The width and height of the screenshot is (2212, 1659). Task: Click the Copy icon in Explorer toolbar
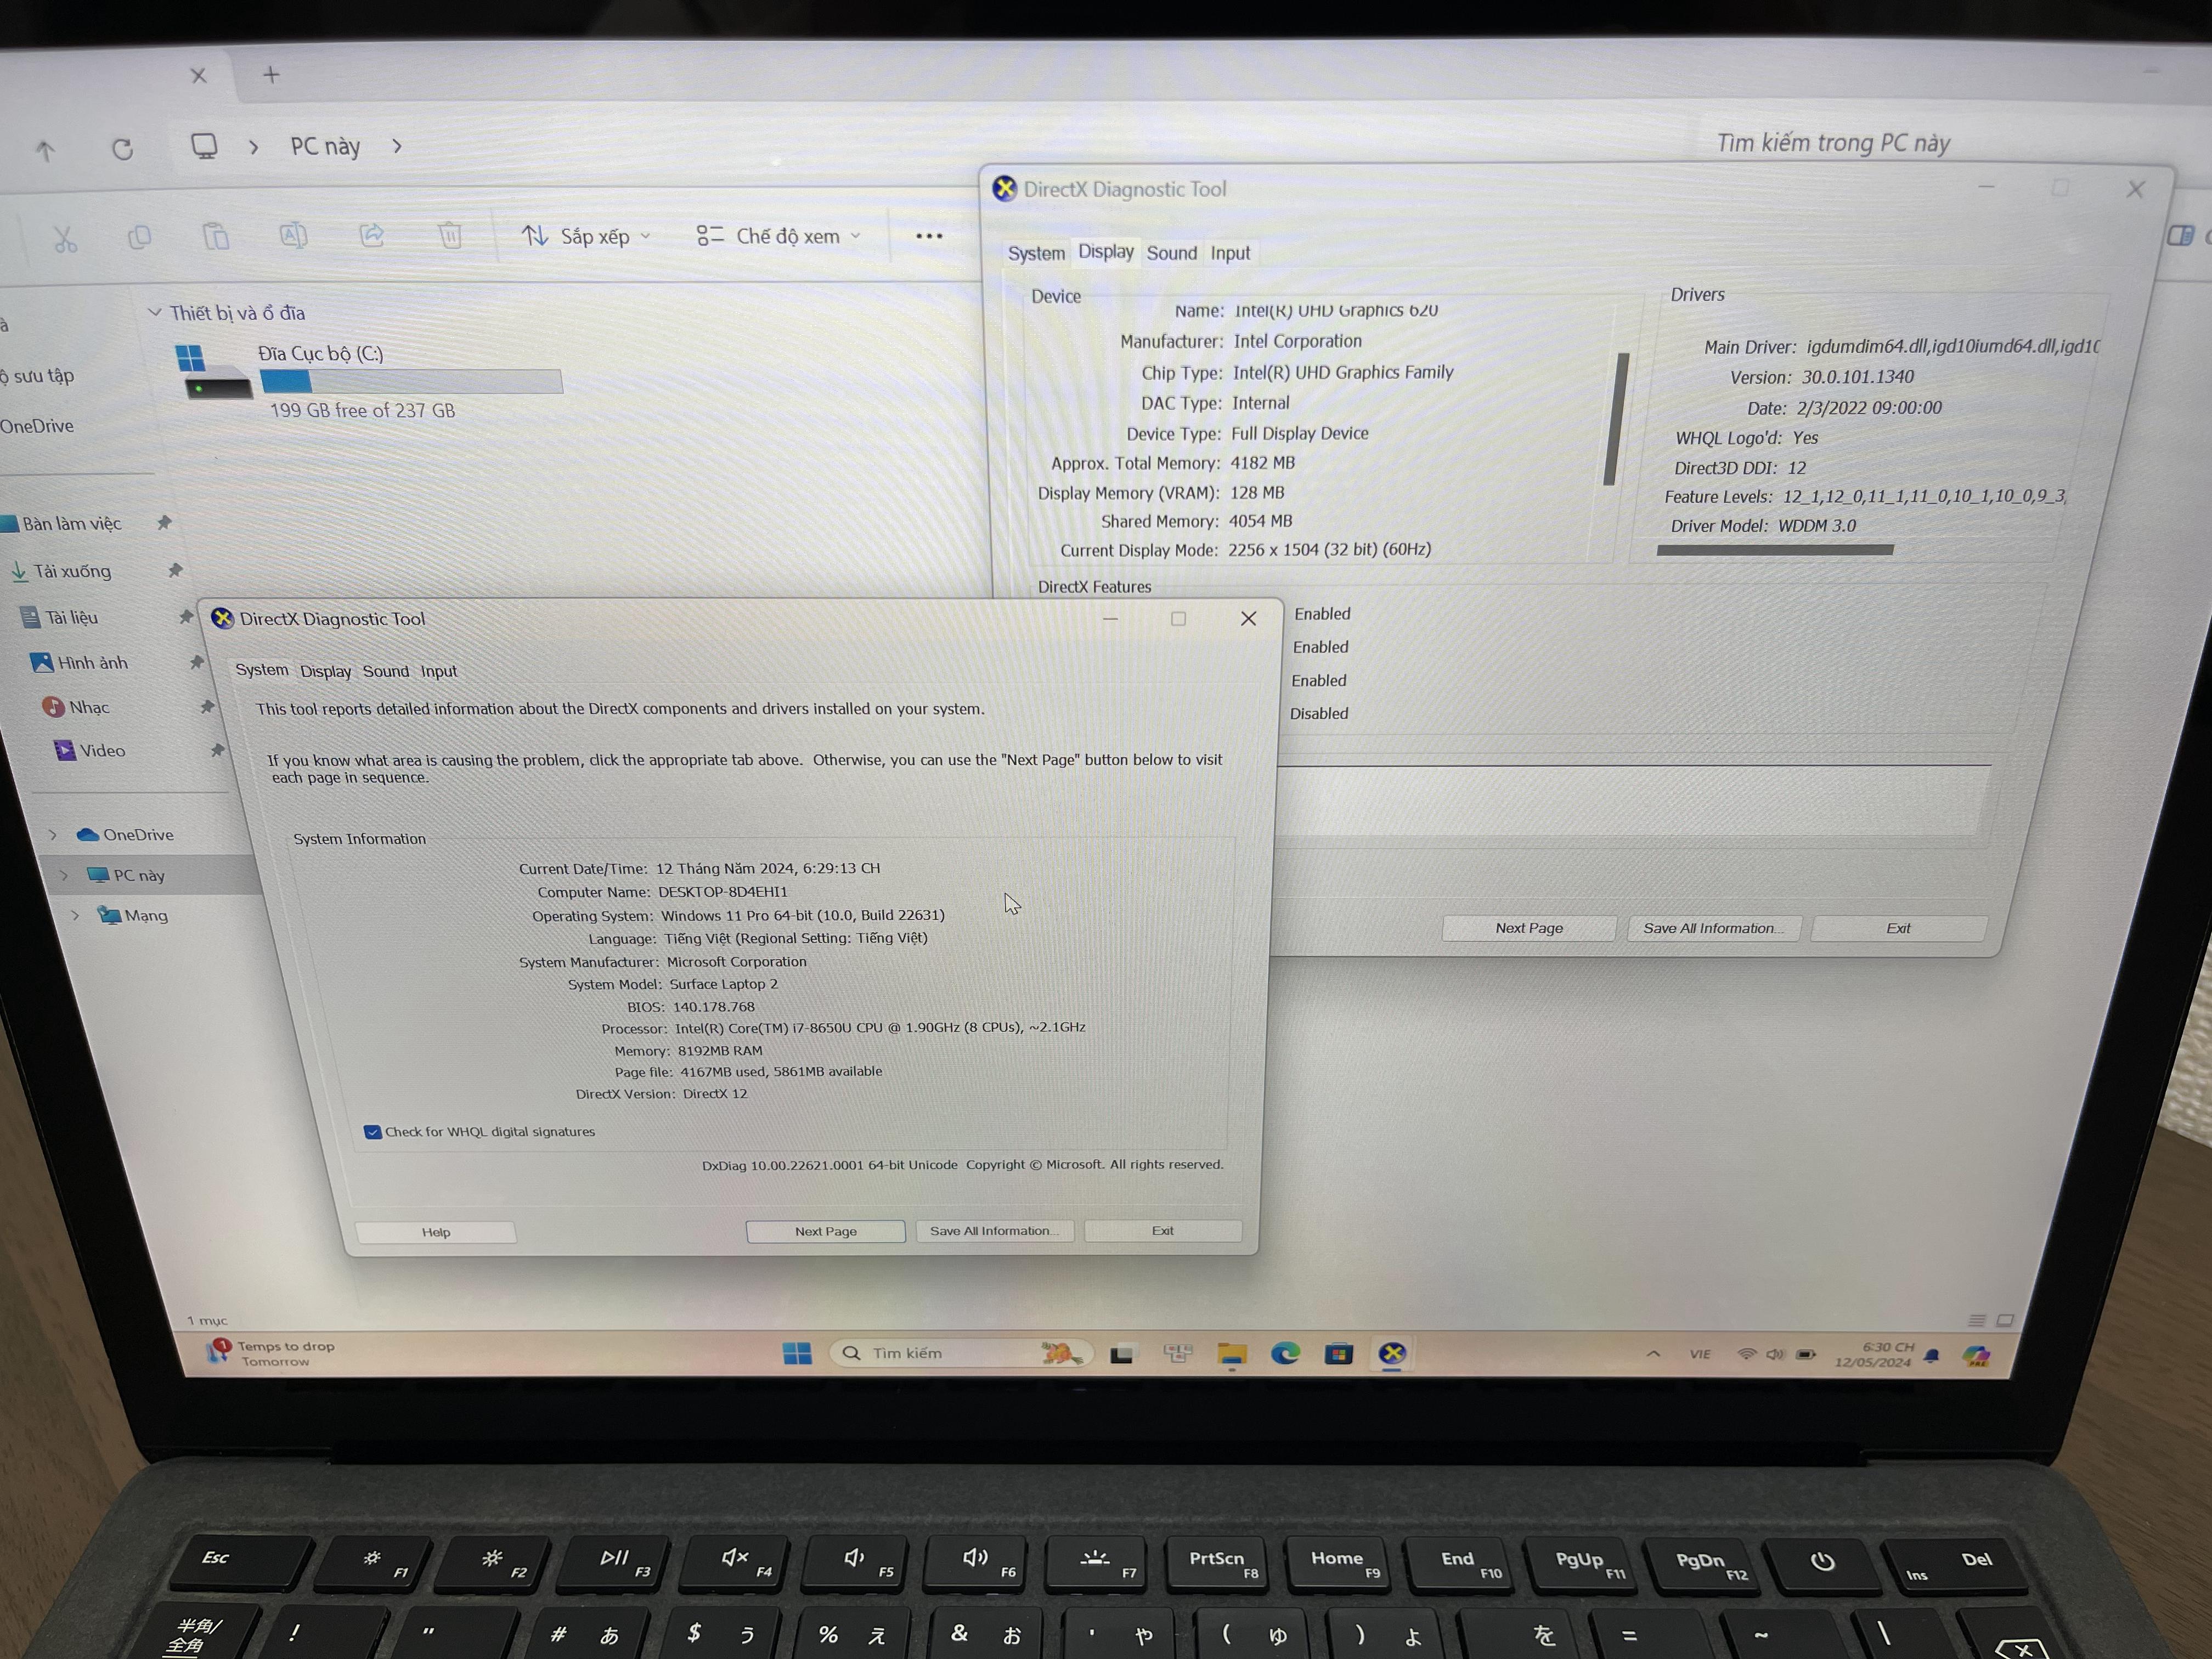(x=140, y=237)
